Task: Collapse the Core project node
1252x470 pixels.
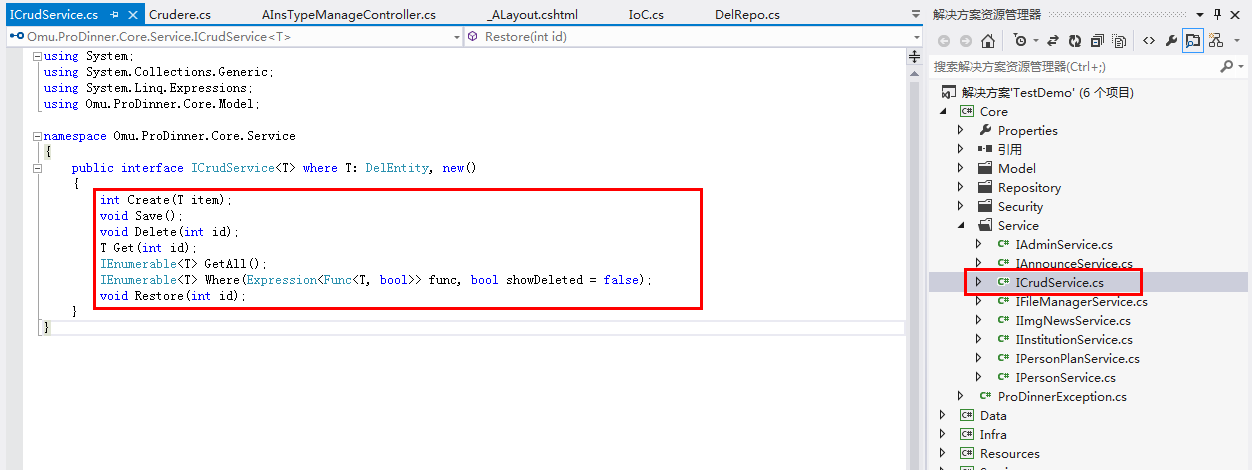Action: (943, 111)
